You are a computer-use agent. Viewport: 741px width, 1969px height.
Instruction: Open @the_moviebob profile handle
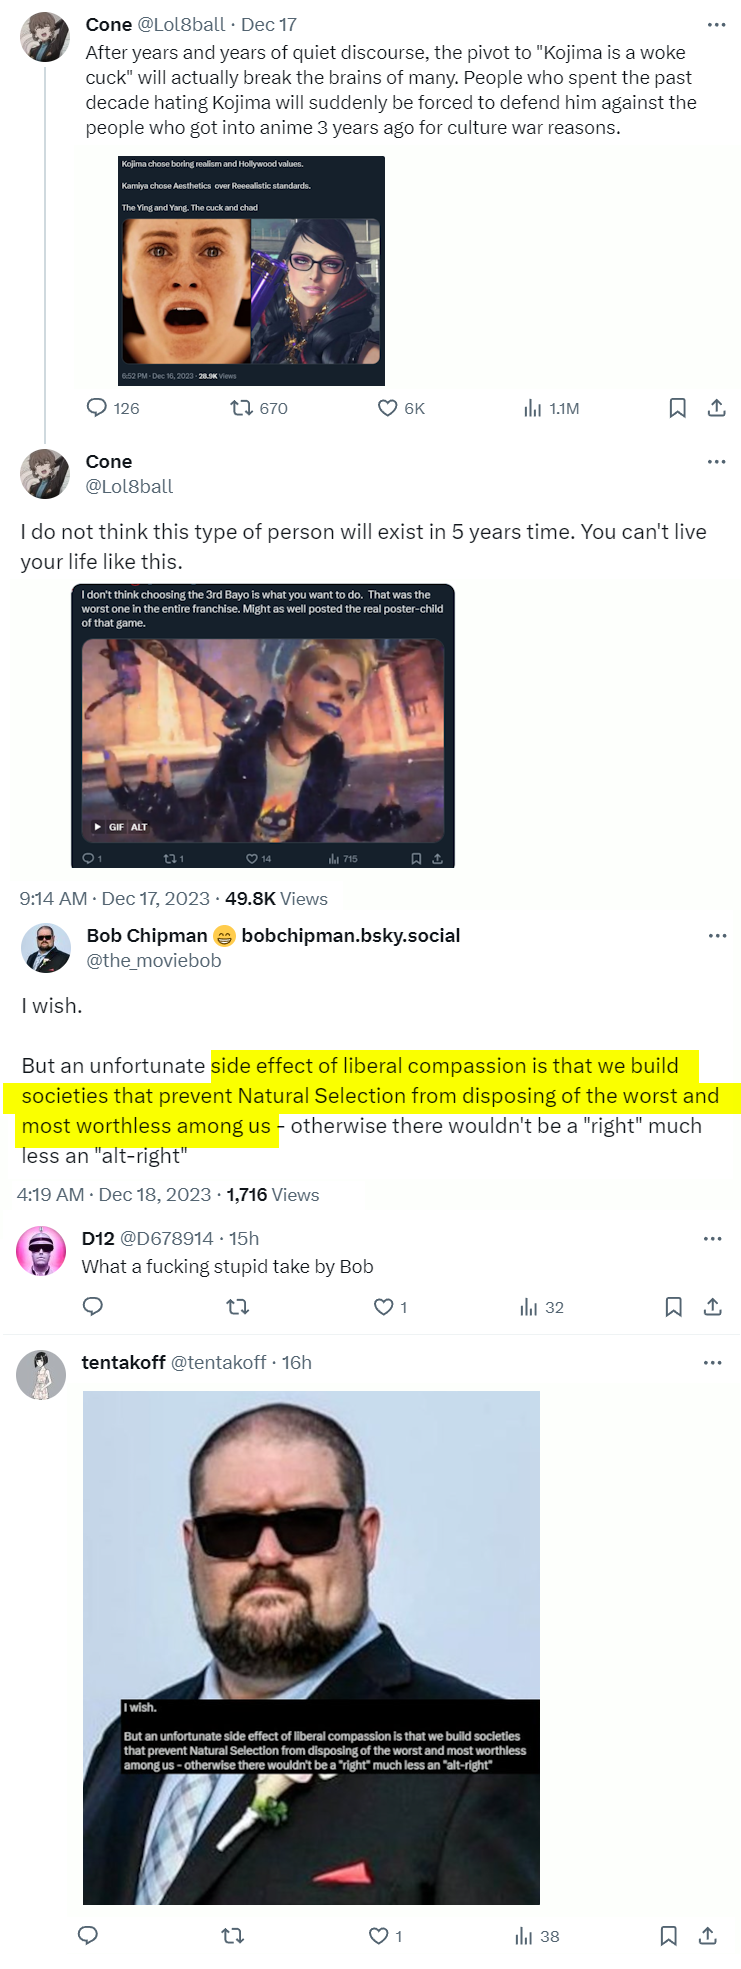[153, 961]
